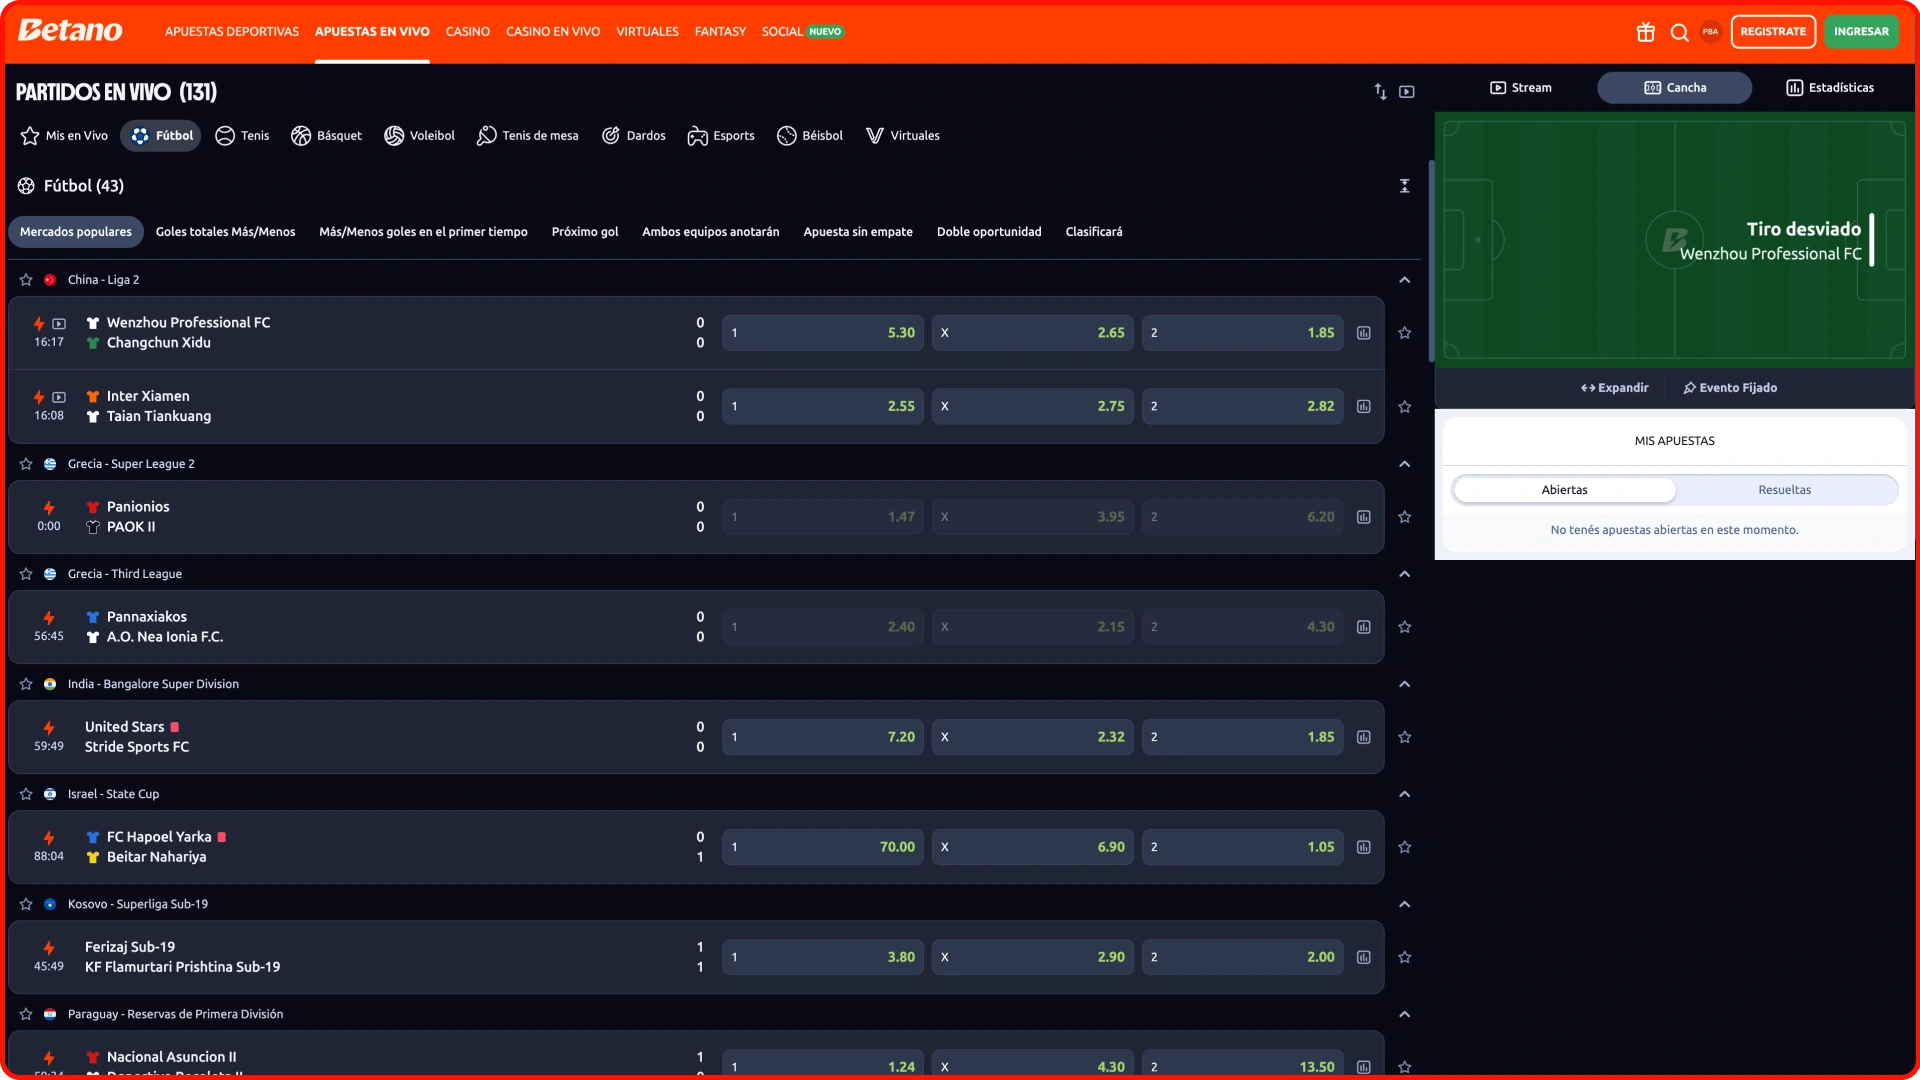This screenshot has height=1080, width=1920.
Task: Select the Resueltas bets tab
Action: tap(1785, 490)
